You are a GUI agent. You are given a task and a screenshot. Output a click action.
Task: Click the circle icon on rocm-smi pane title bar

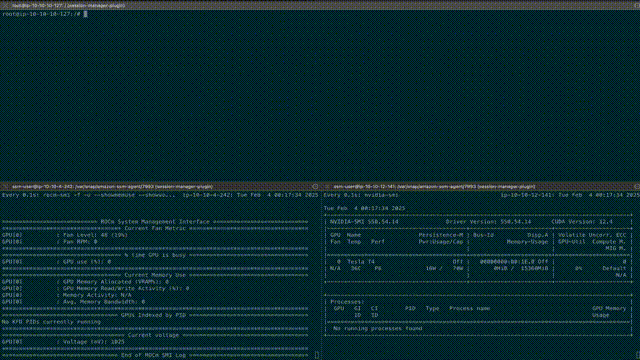[x=315, y=187]
